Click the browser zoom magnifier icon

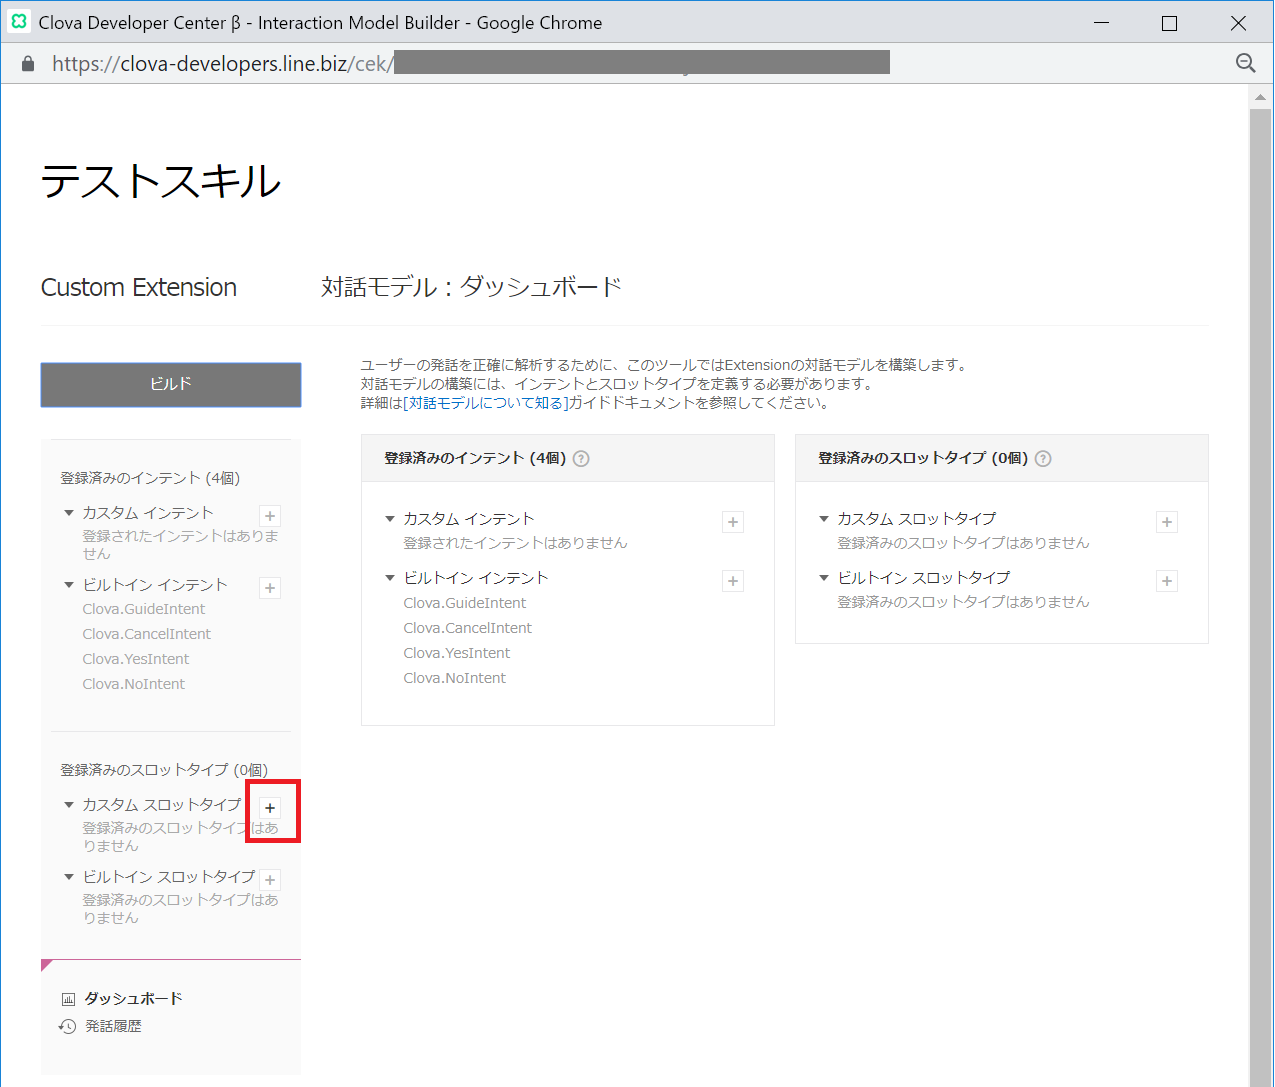click(1245, 63)
